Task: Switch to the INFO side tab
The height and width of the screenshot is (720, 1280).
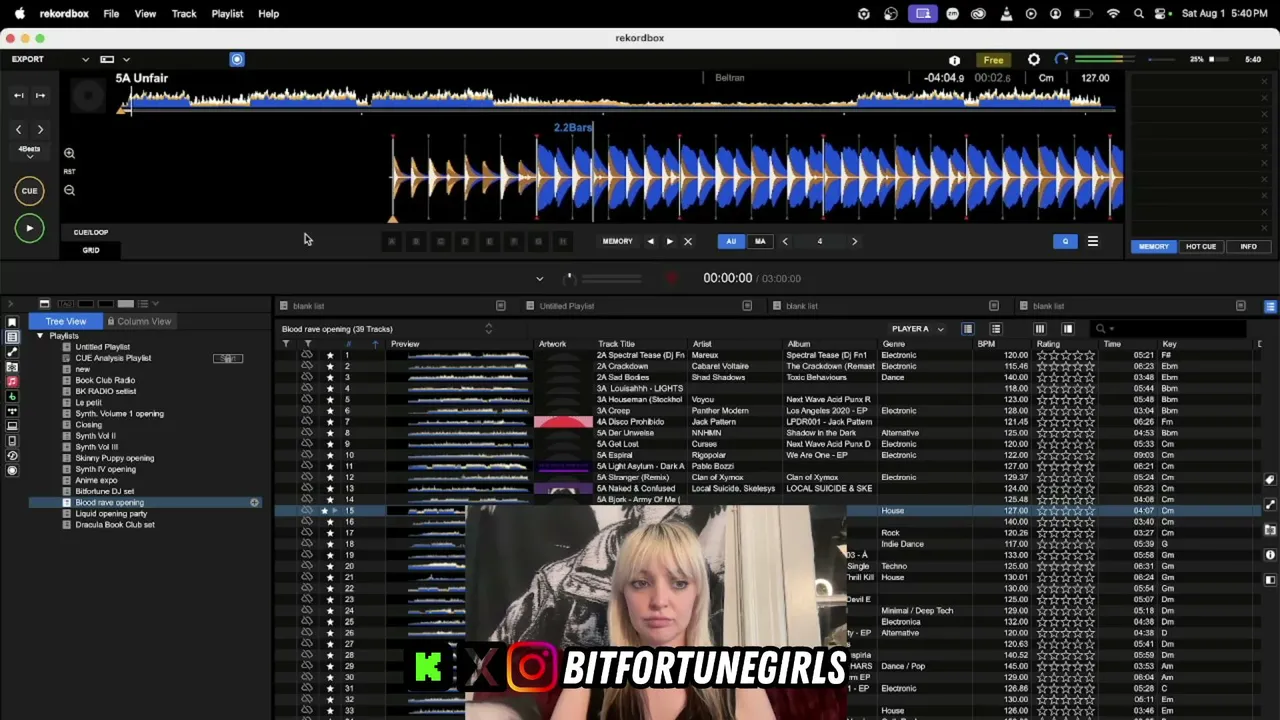Action: [x=1248, y=246]
